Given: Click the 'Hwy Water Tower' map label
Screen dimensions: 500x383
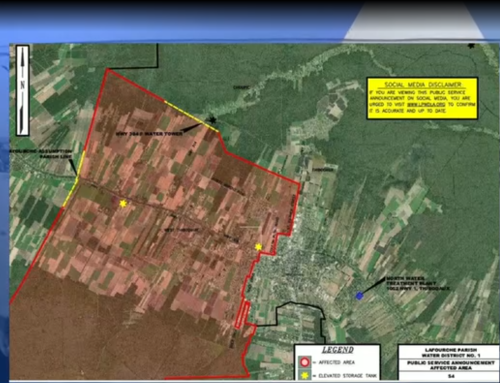Looking at the screenshot, I should pos(149,134).
